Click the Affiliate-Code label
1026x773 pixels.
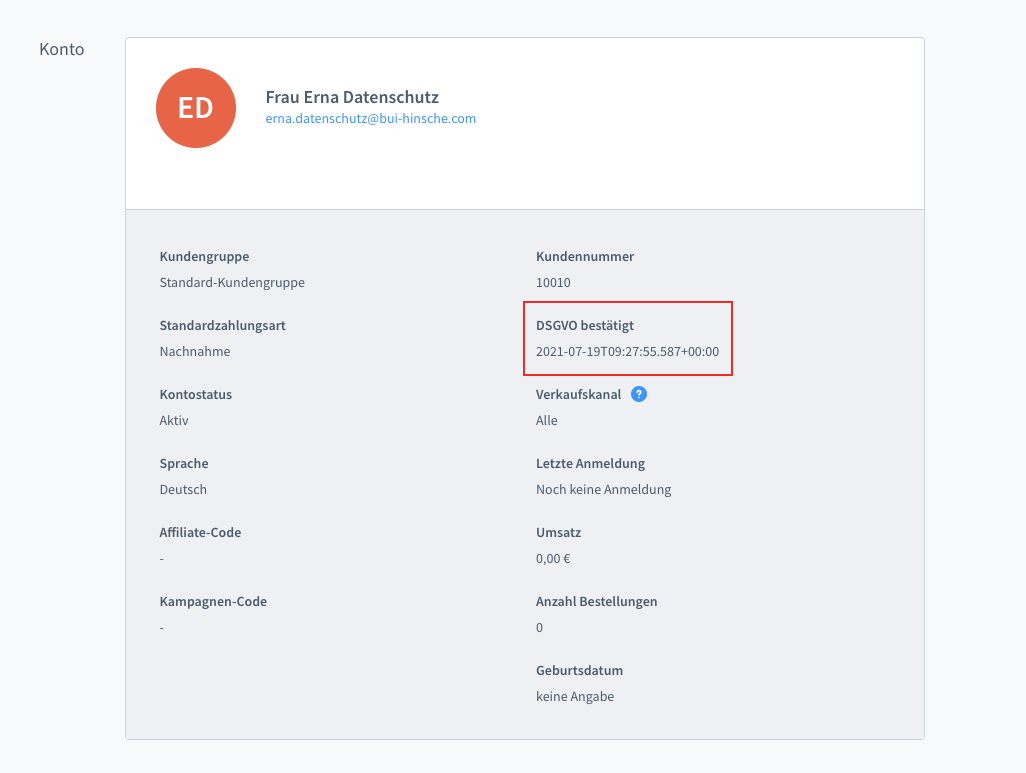200,532
